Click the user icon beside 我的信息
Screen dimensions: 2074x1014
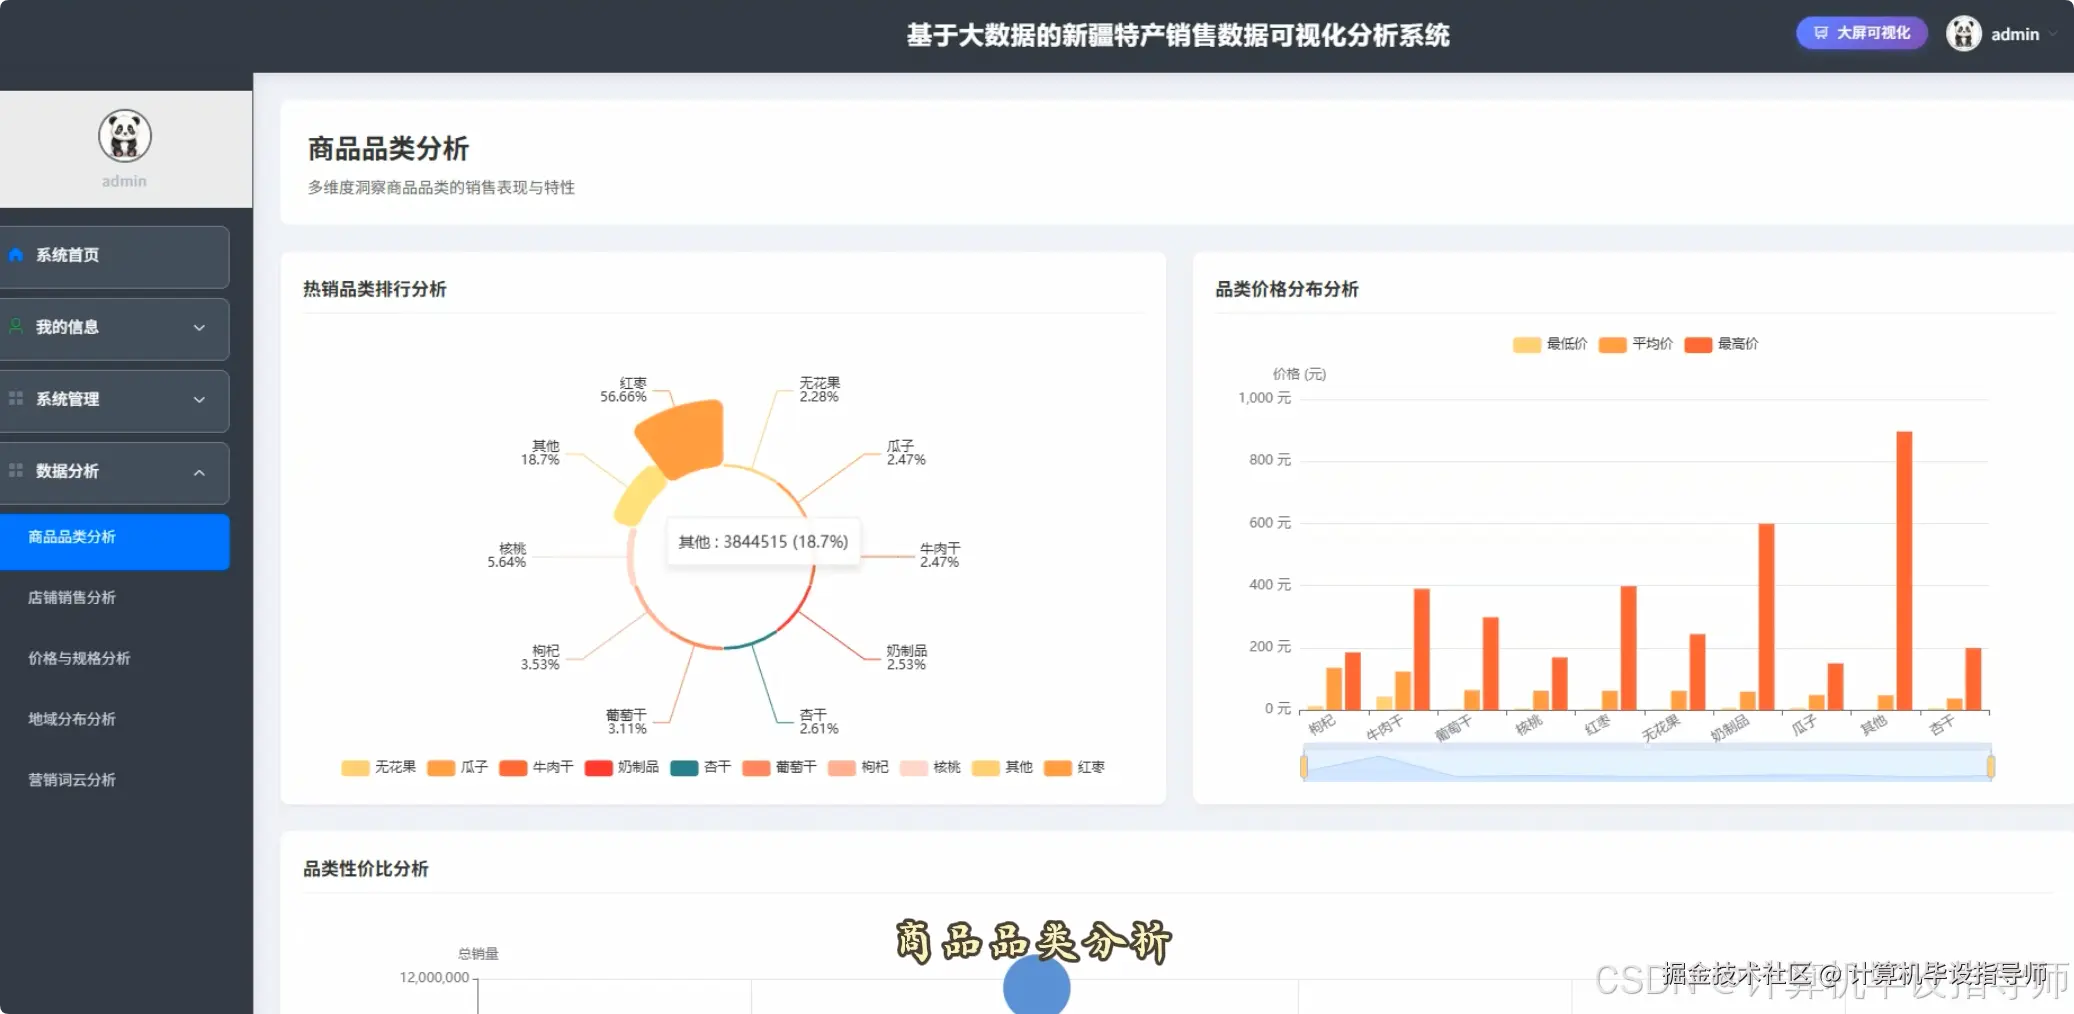[x=16, y=326]
